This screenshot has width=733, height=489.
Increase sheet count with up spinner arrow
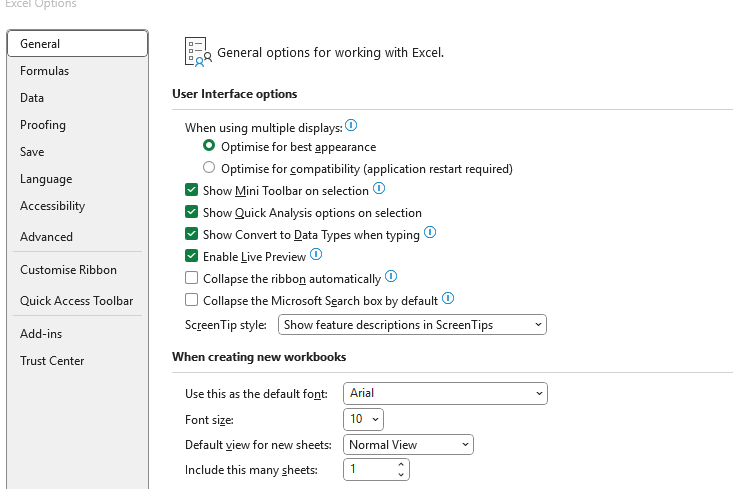point(401,464)
